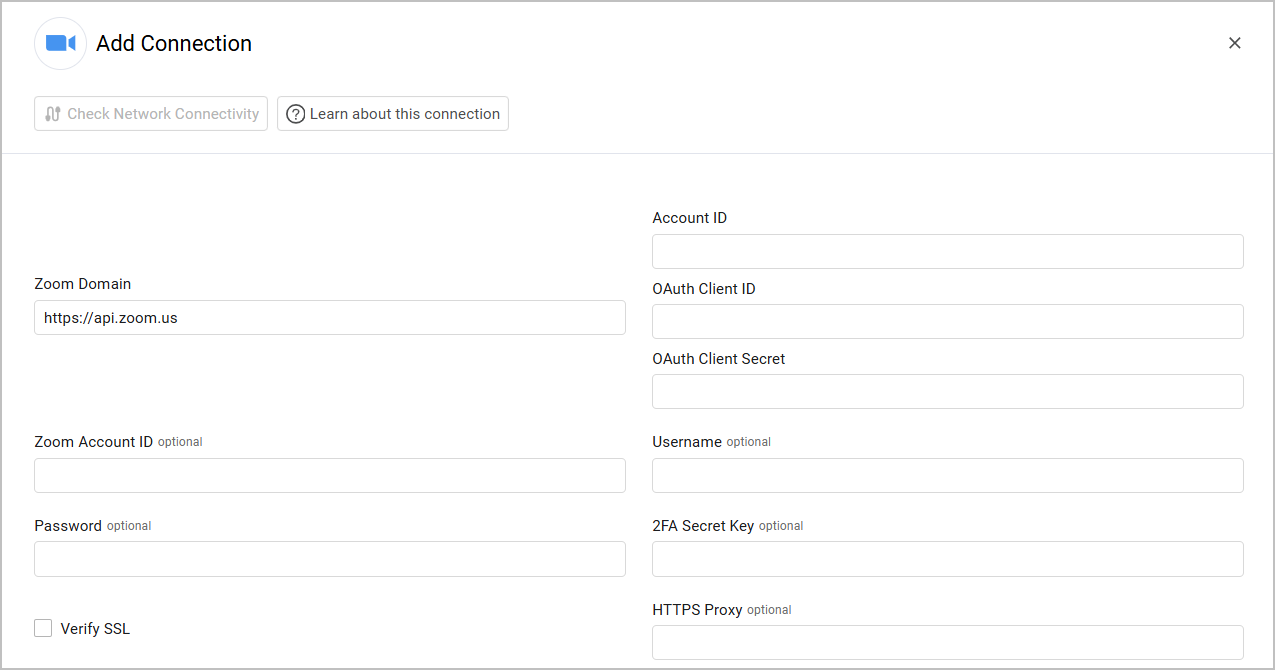1275x670 pixels.
Task: Enable the Verify SSL checkbox
Action: coord(43,628)
